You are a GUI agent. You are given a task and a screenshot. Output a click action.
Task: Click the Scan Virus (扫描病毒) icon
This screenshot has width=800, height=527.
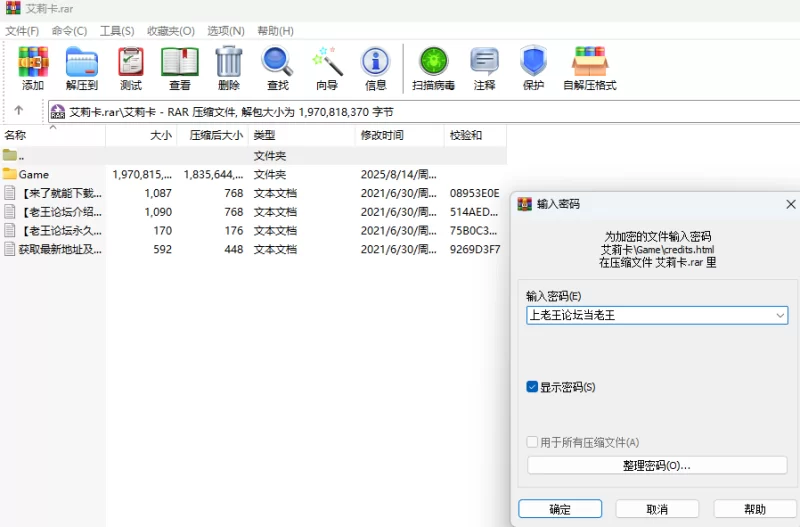pyautogui.click(x=434, y=62)
